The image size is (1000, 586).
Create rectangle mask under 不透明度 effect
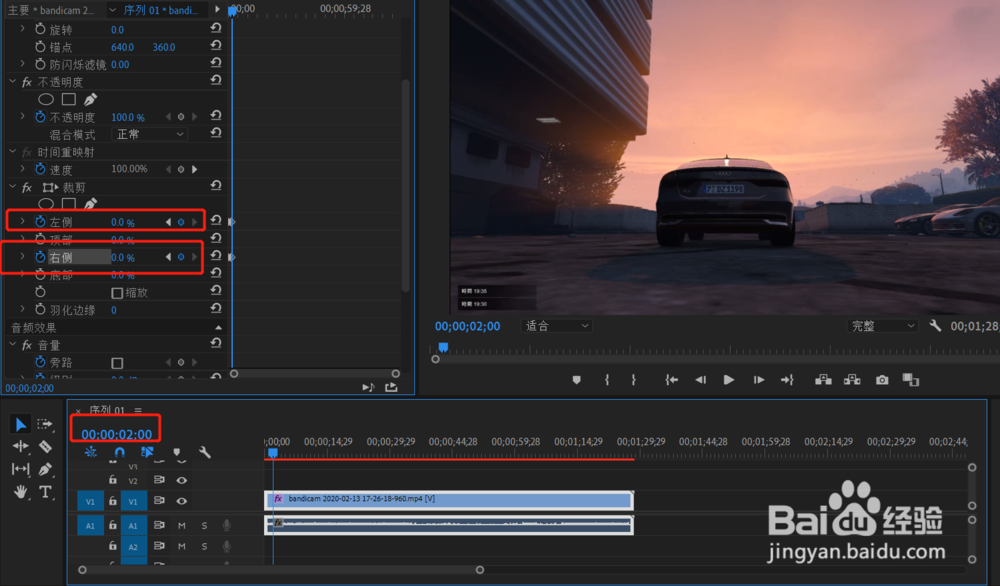69,99
